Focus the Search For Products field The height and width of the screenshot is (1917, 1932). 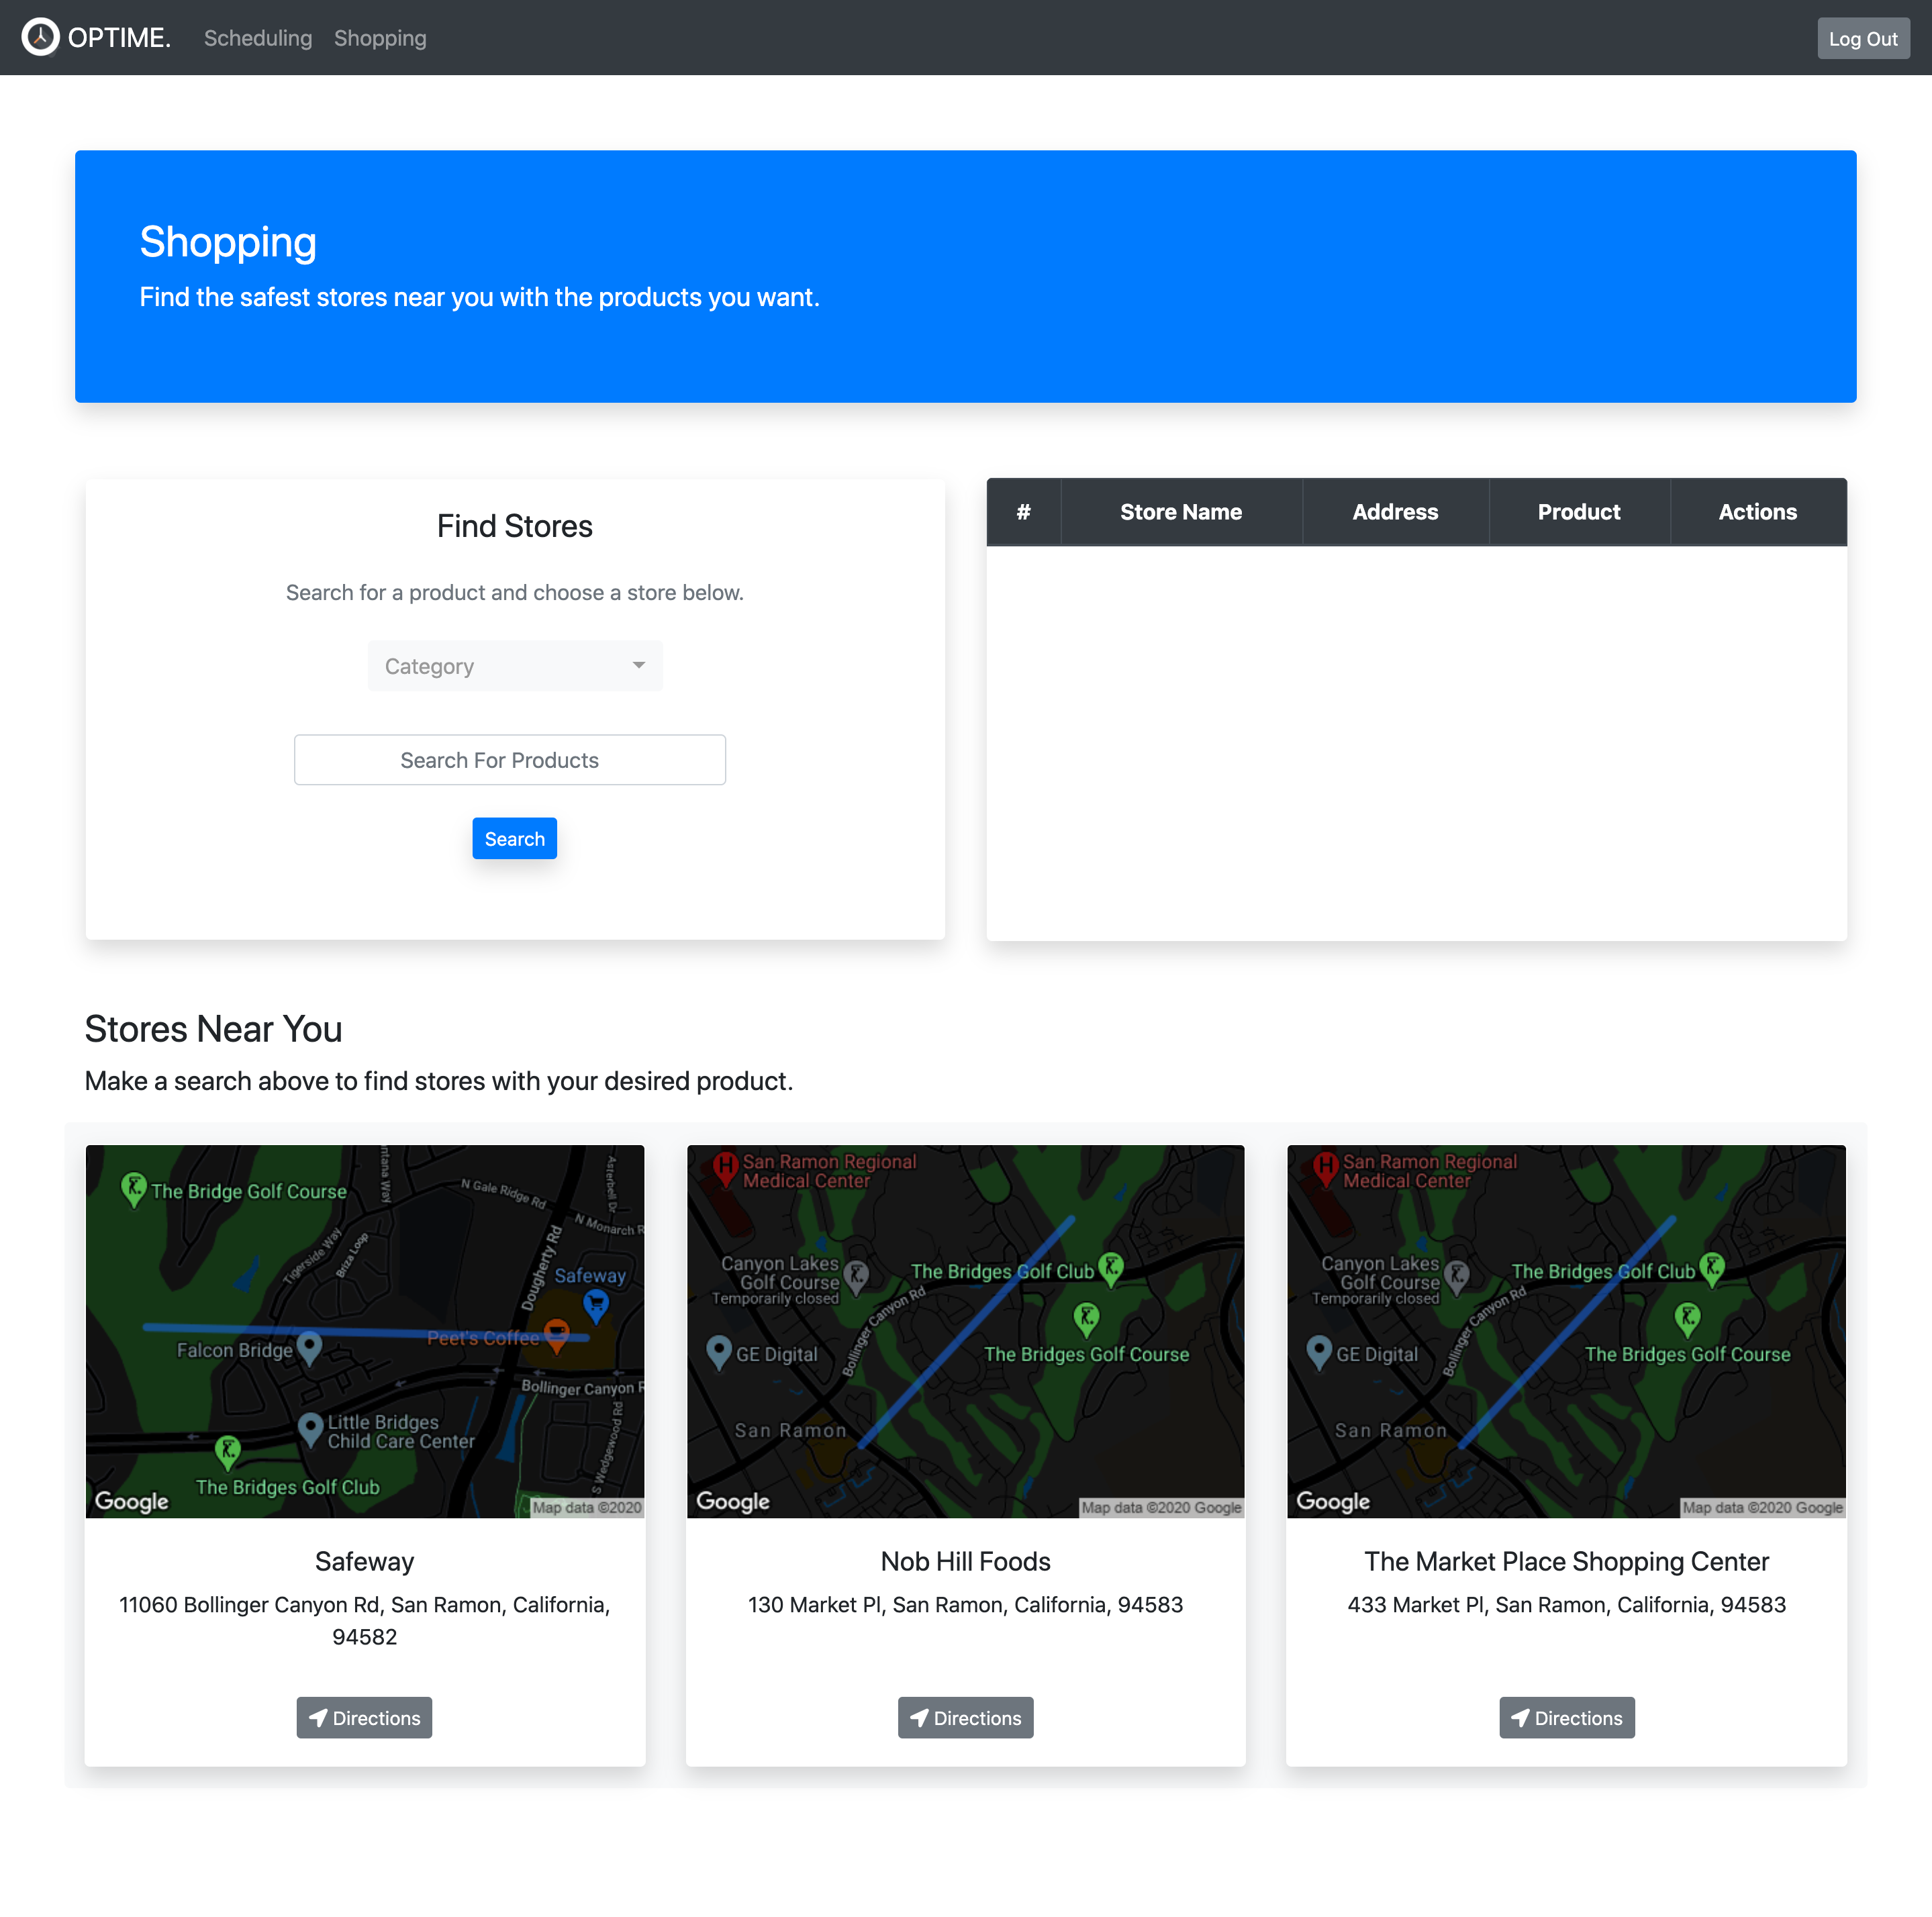tap(509, 760)
